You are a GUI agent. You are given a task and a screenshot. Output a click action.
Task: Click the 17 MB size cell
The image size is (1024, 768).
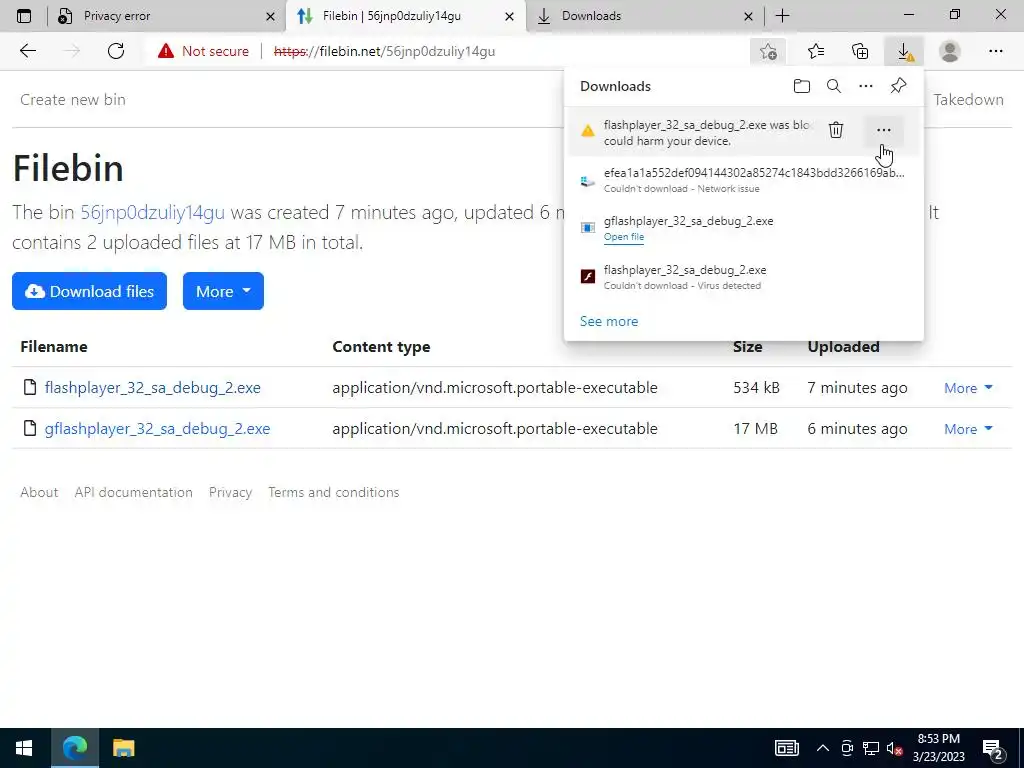(x=755, y=428)
